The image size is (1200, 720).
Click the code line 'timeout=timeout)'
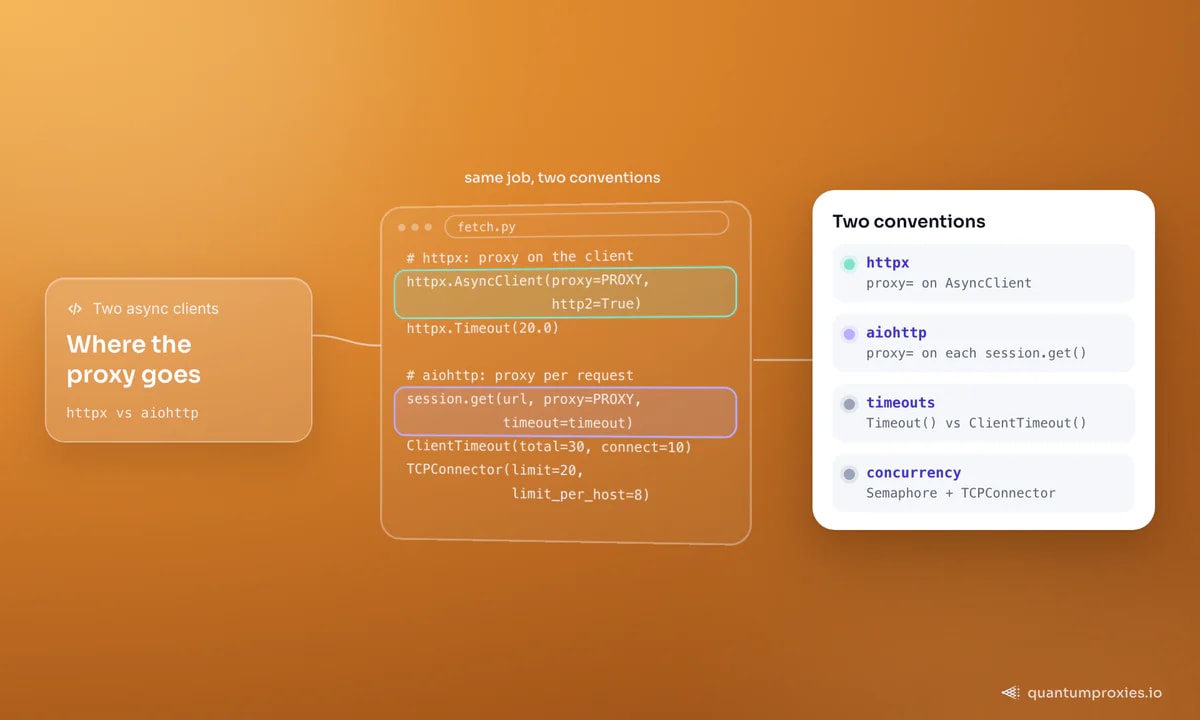click(x=568, y=423)
